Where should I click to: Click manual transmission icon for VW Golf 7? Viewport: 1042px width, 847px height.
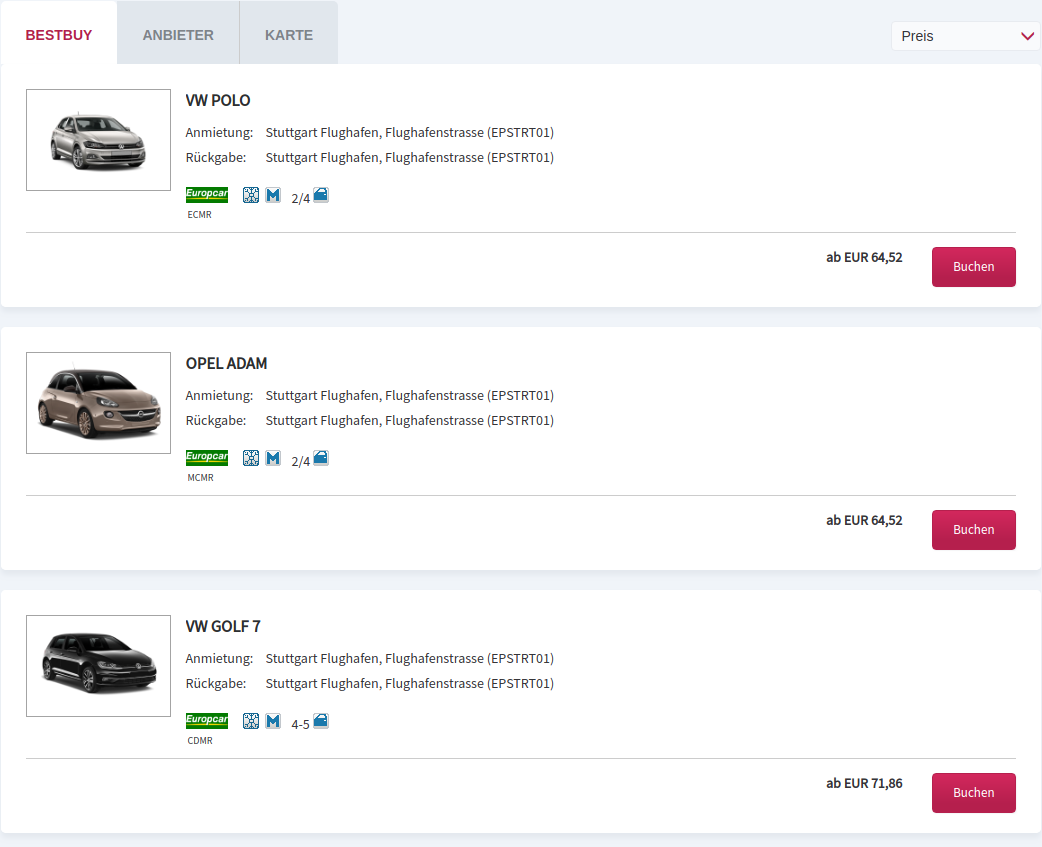273,721
